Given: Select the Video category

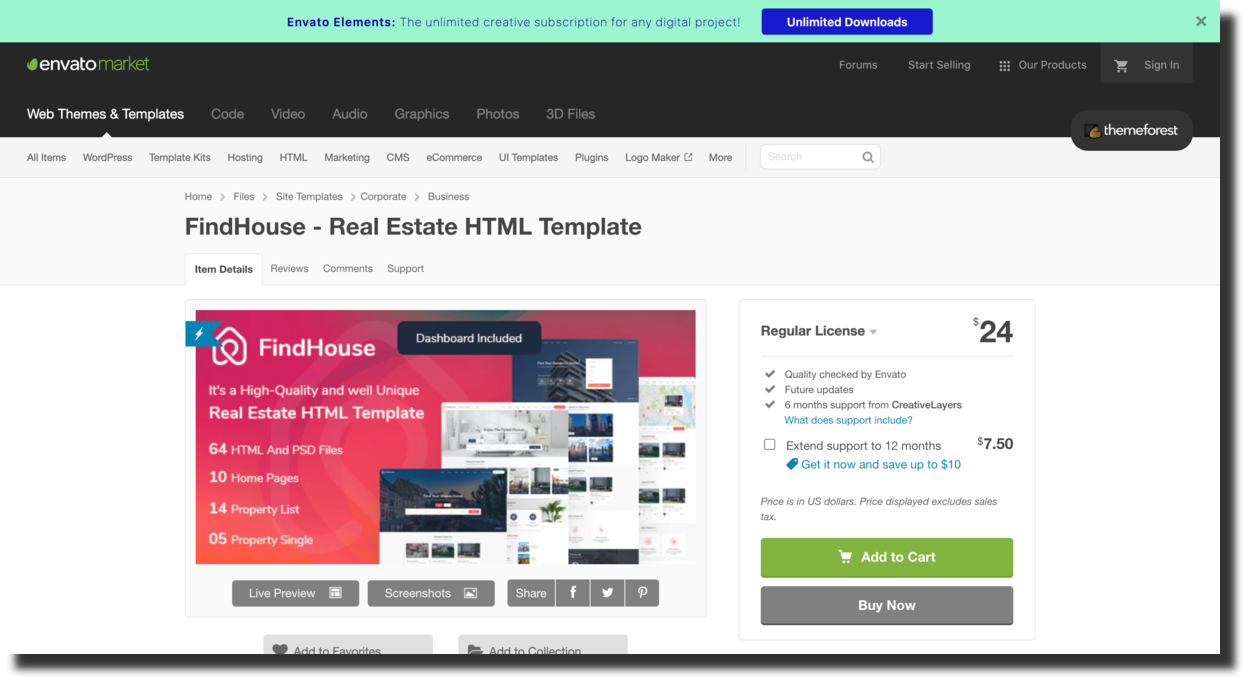Looking at the screenshot, I should pos(288,114).
